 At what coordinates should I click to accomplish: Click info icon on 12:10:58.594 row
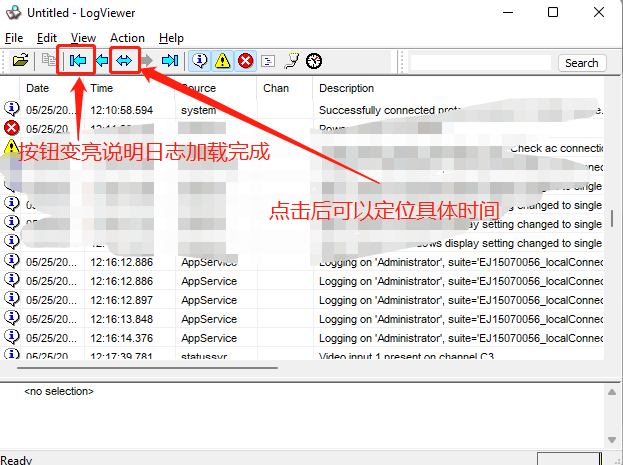point(12,108)
